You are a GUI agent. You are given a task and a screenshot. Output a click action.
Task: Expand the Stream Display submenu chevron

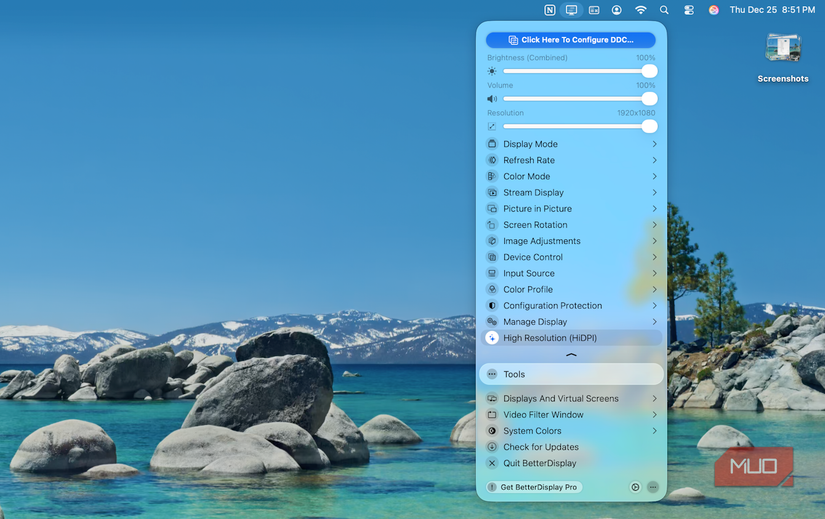click(x=655, y=193)
